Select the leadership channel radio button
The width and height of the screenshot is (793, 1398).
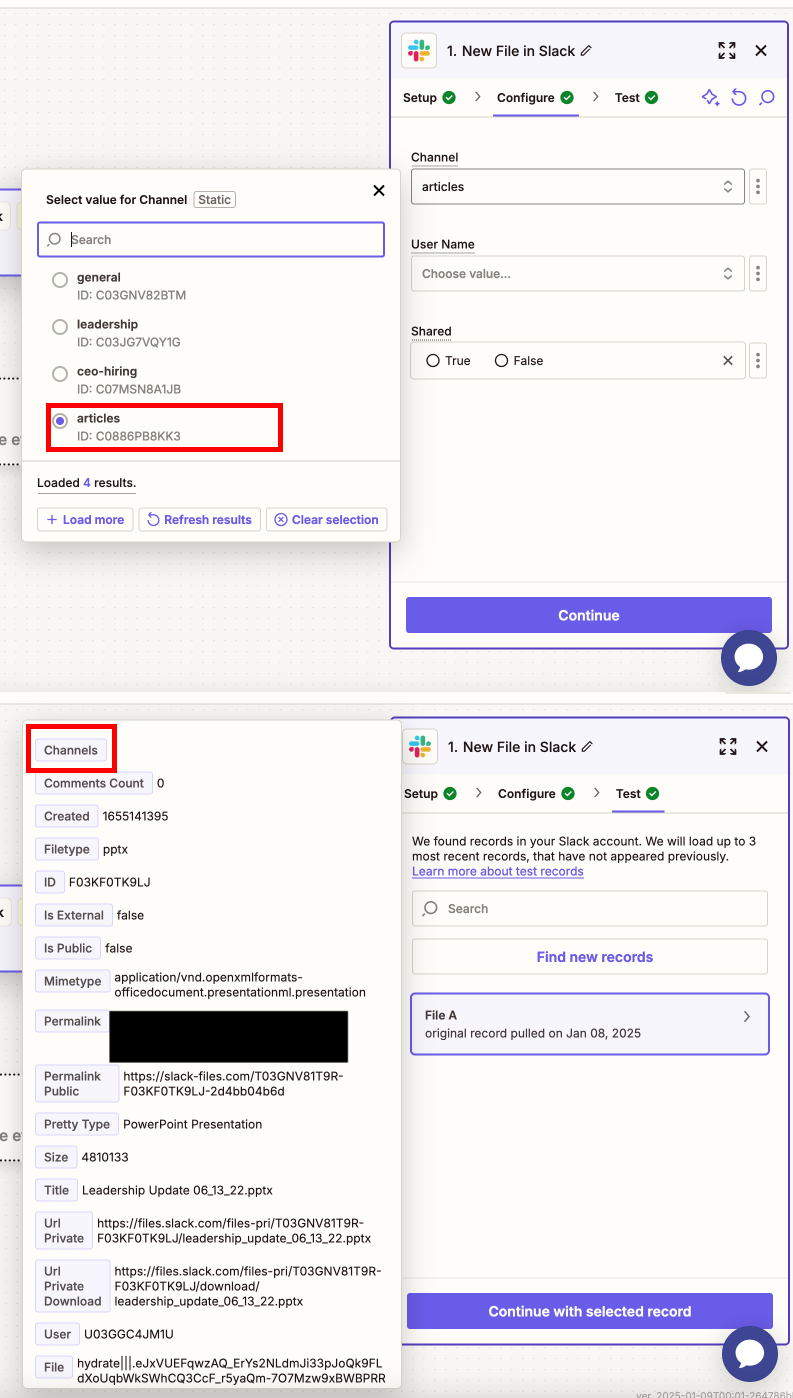tap(60, 327)
